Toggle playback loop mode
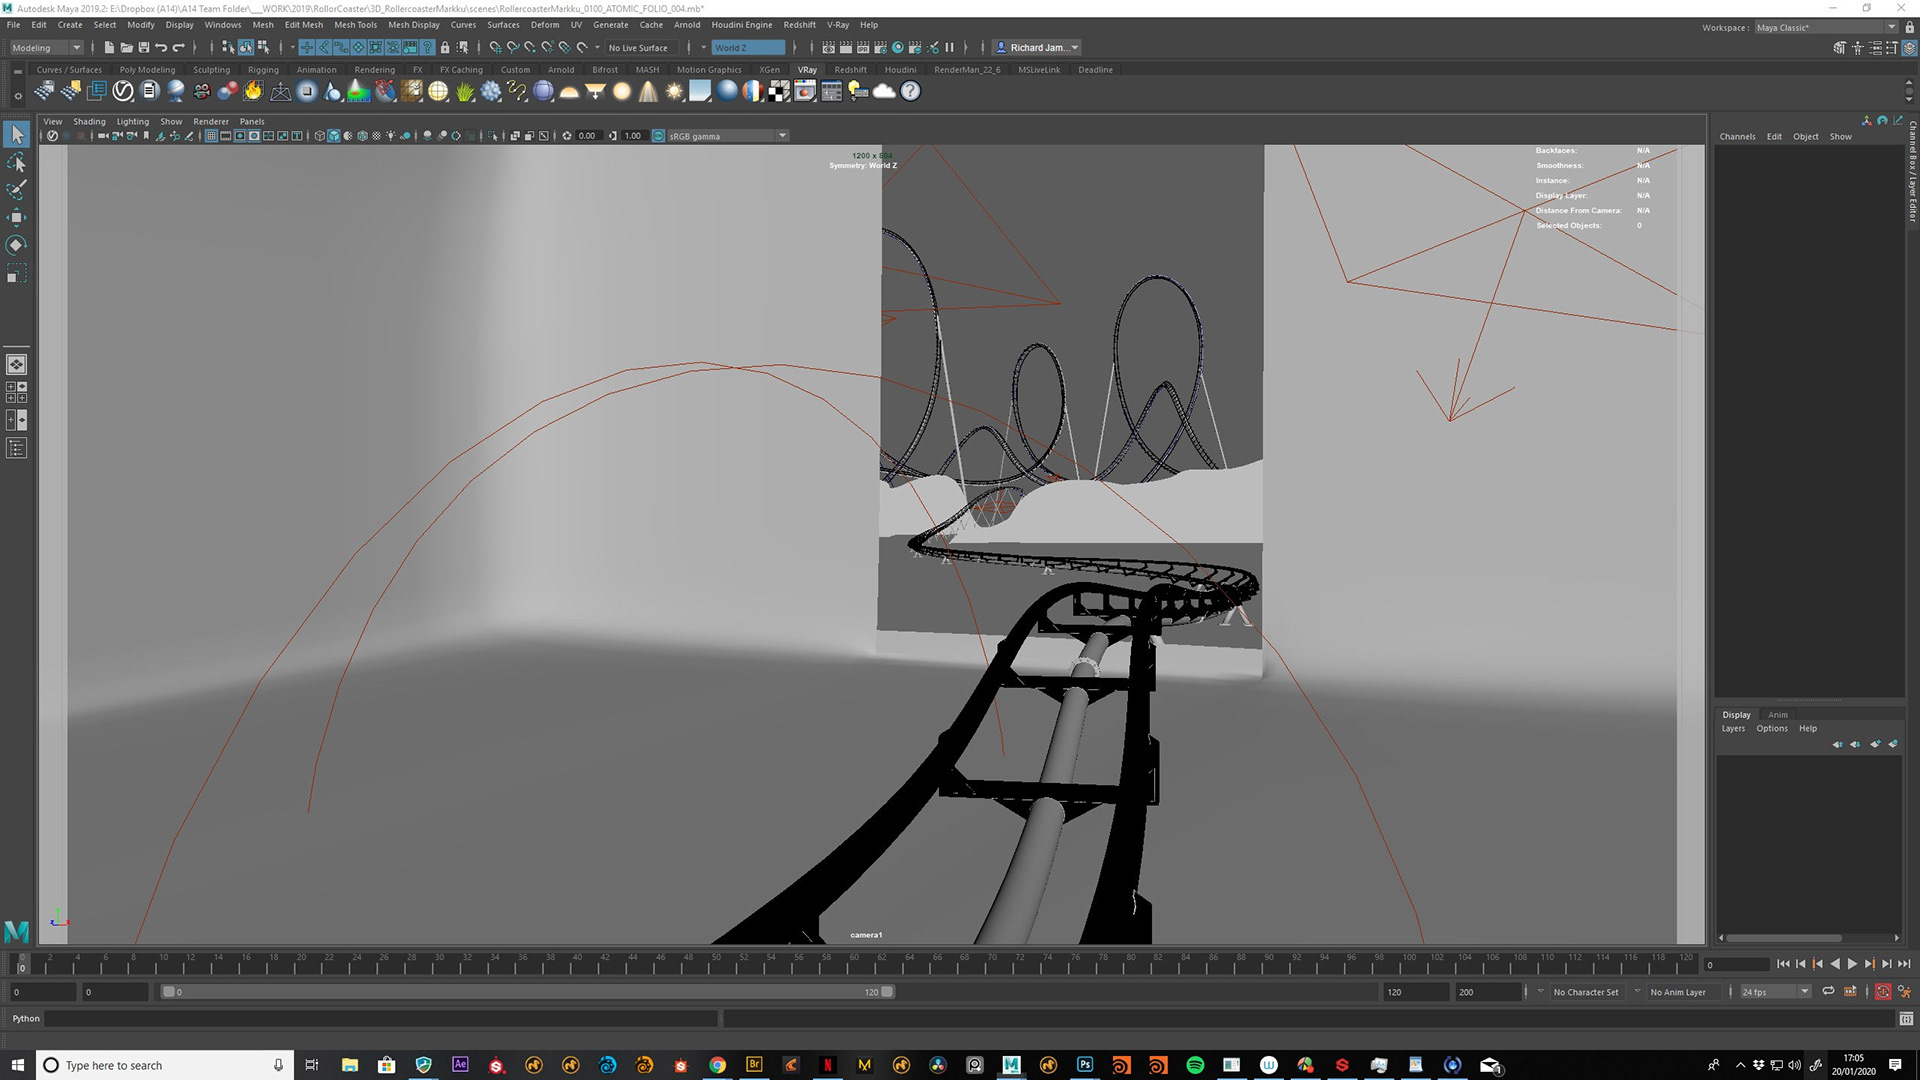 click(1828, 992)
